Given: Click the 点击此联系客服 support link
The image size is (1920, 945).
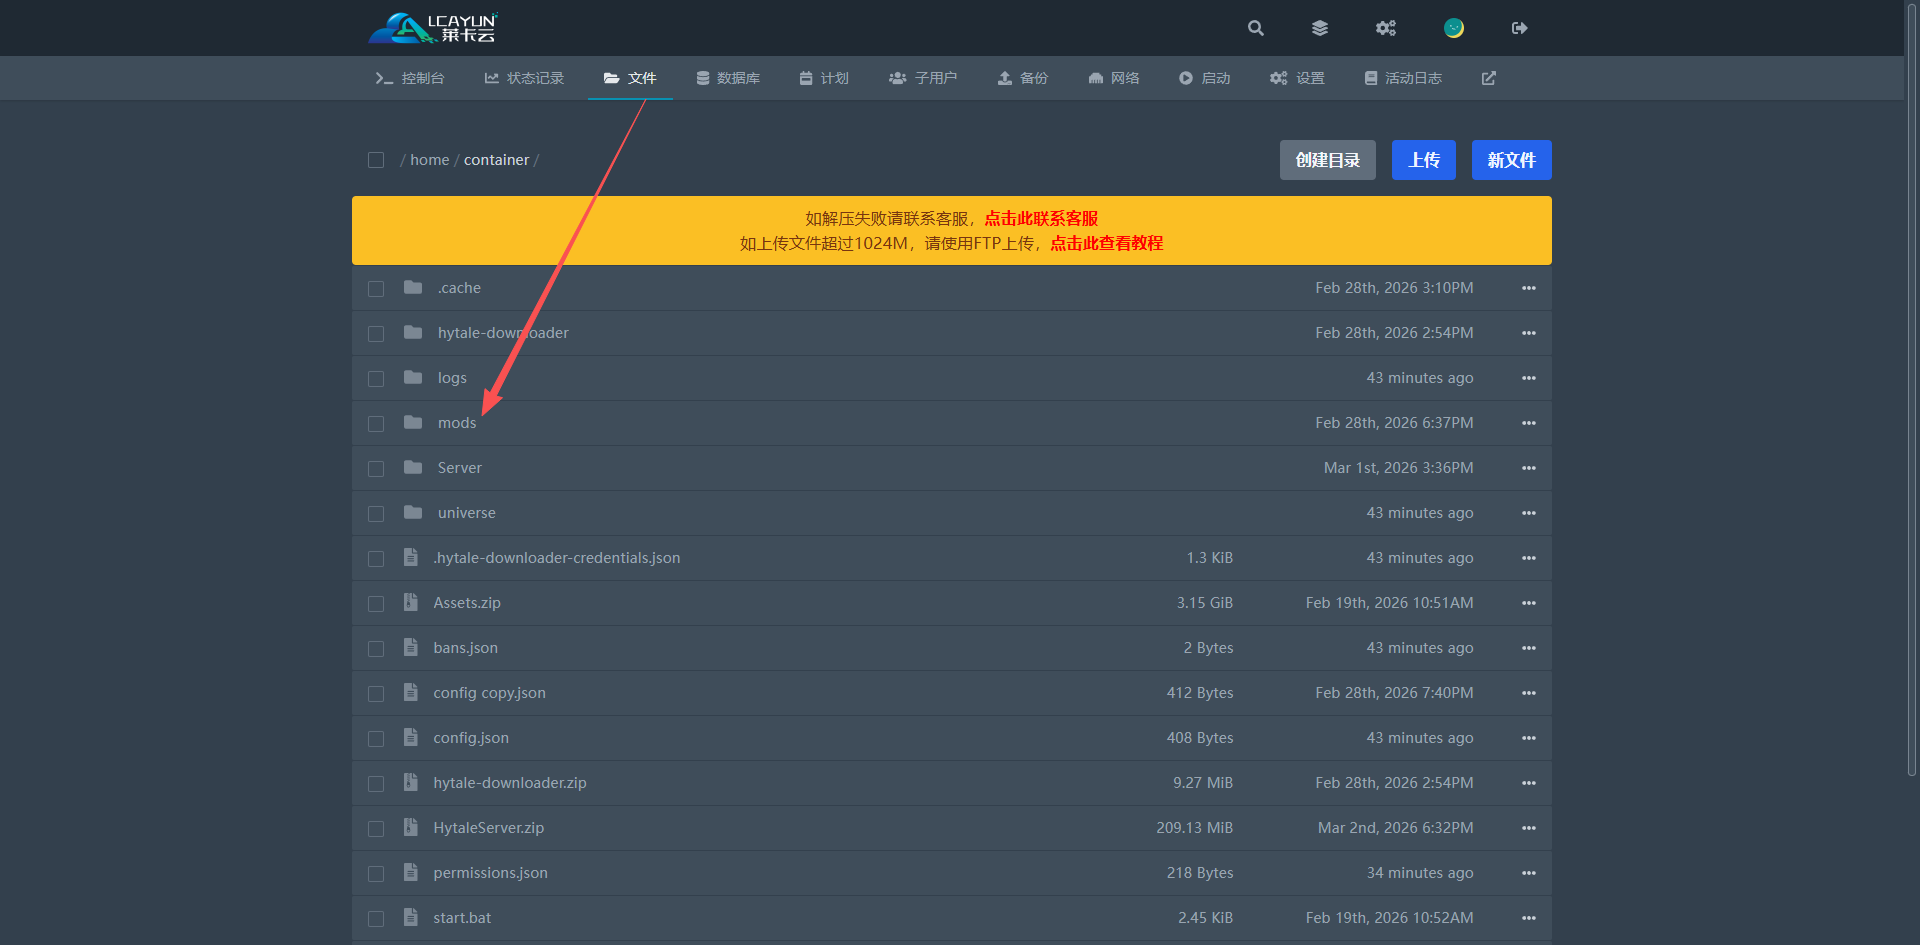Looking at the screenshot, I should 1041,218.
